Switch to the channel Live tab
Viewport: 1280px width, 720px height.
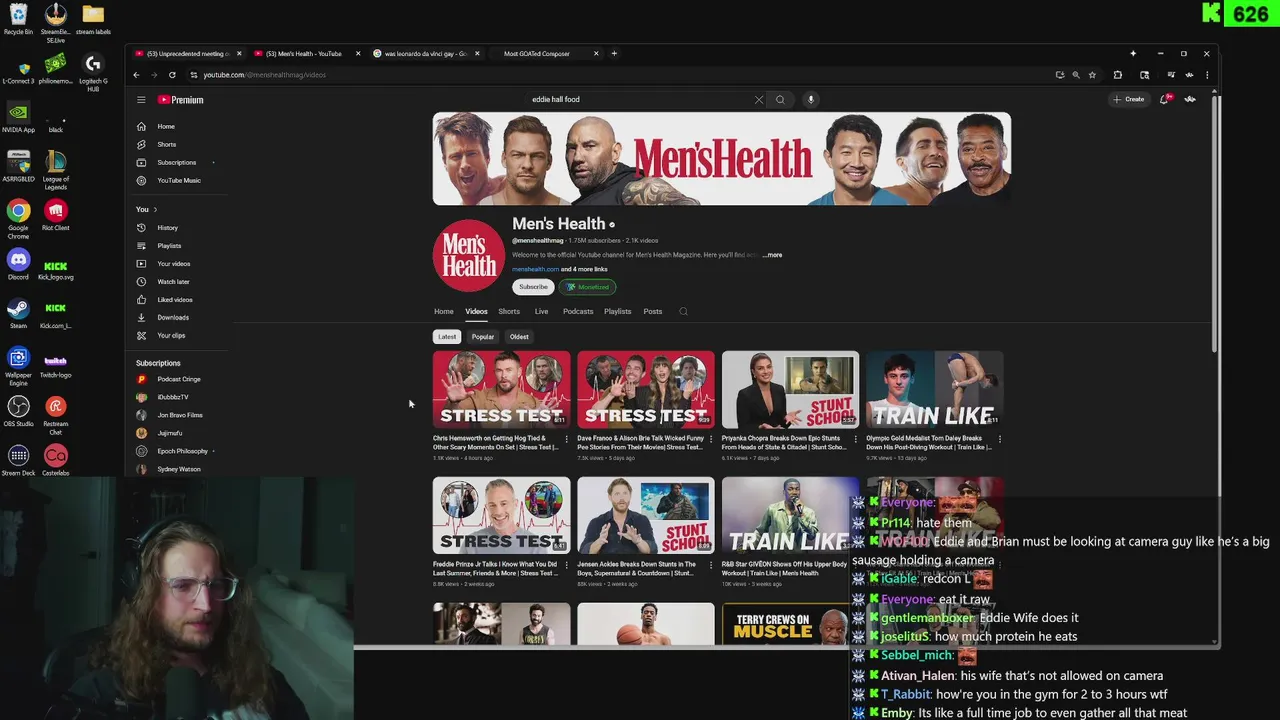click(541, 311)
